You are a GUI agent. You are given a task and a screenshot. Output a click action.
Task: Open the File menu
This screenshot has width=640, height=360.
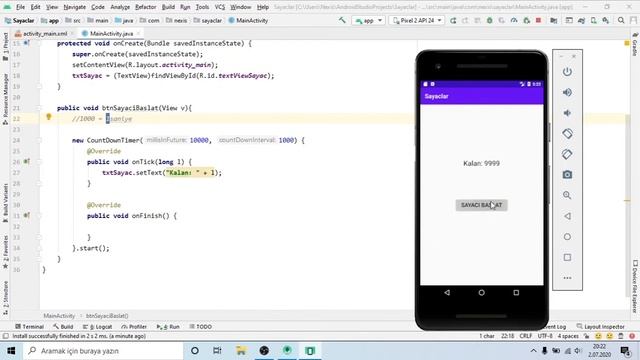[x=20, y=7]
